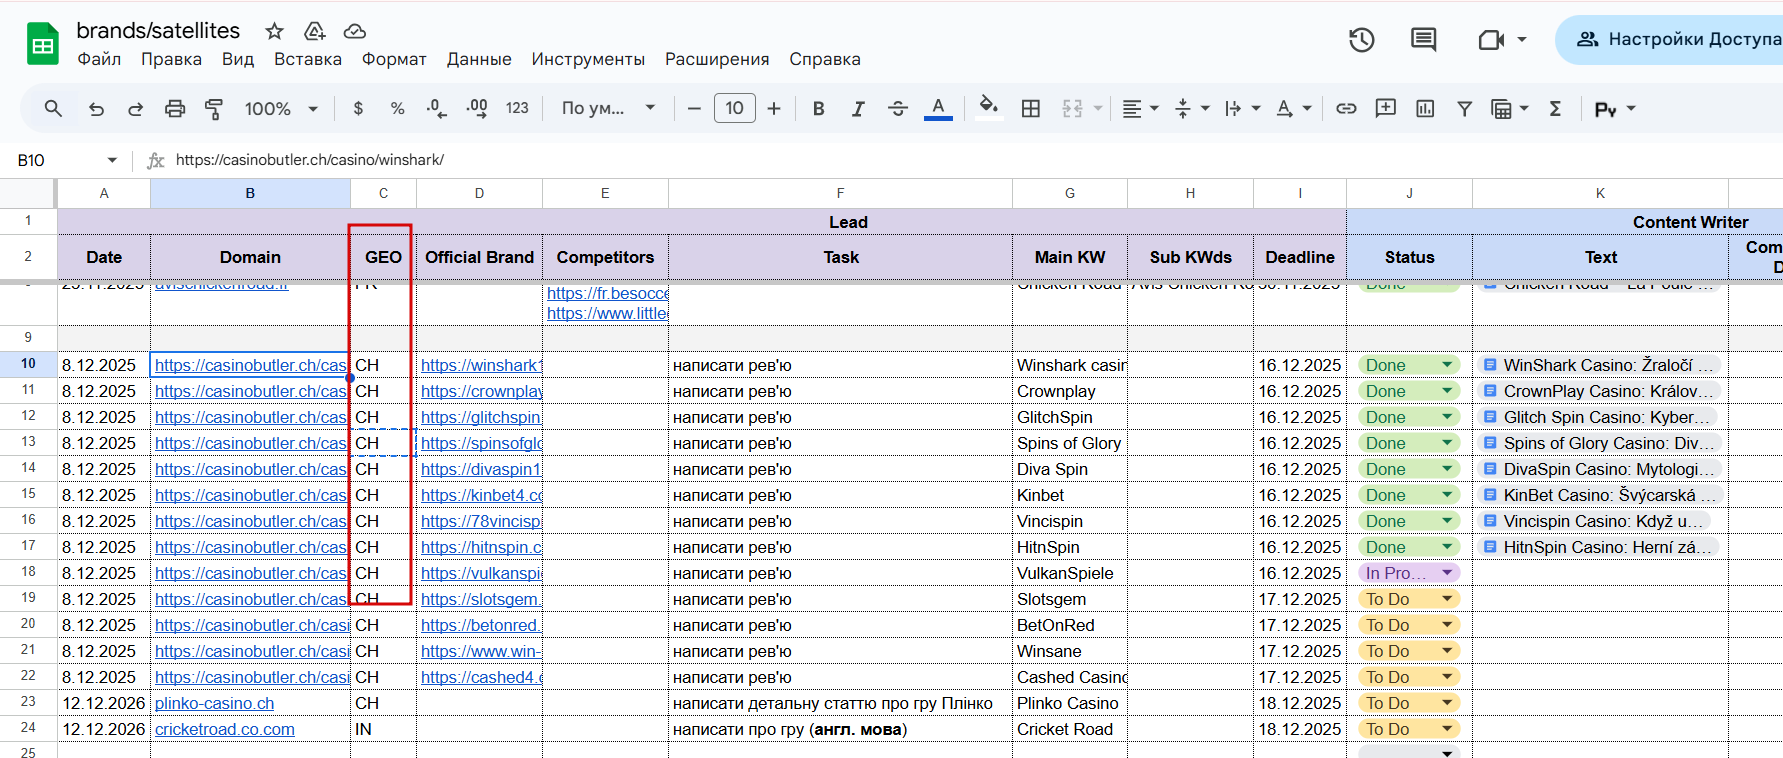Click the font size input field
Image resolution: width=1783 pixels, height=758 pixels.
click(x=734, y=108)
